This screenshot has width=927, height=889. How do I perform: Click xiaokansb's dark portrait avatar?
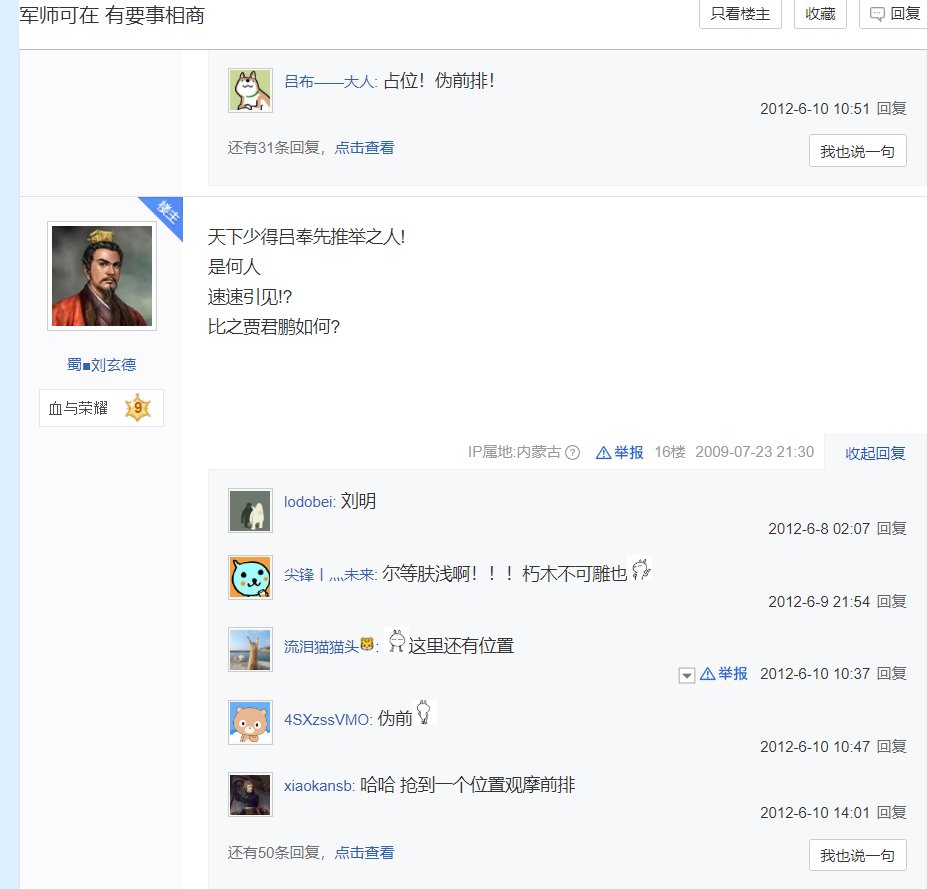tap(250, 794)
